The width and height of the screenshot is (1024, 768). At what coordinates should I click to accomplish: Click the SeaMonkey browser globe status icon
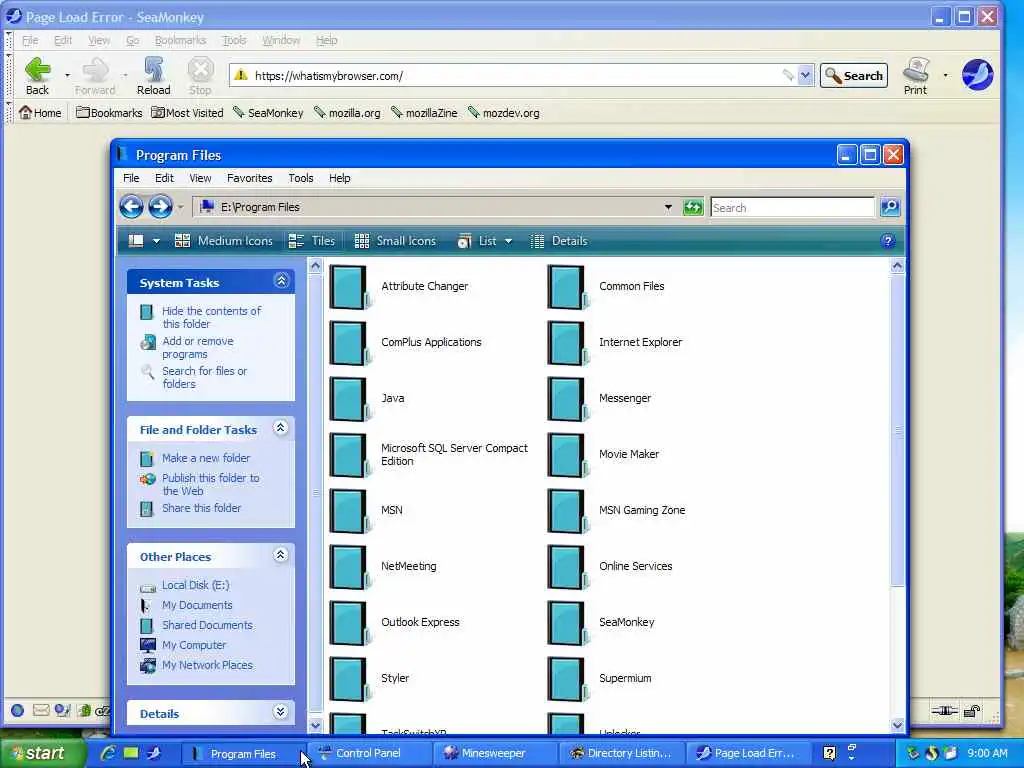click(18, 710)
